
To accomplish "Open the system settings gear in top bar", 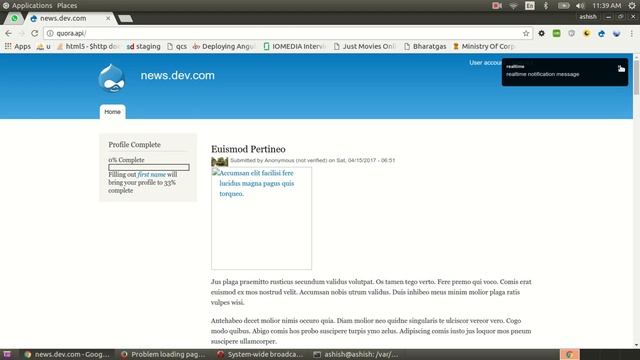I will 632,6.
